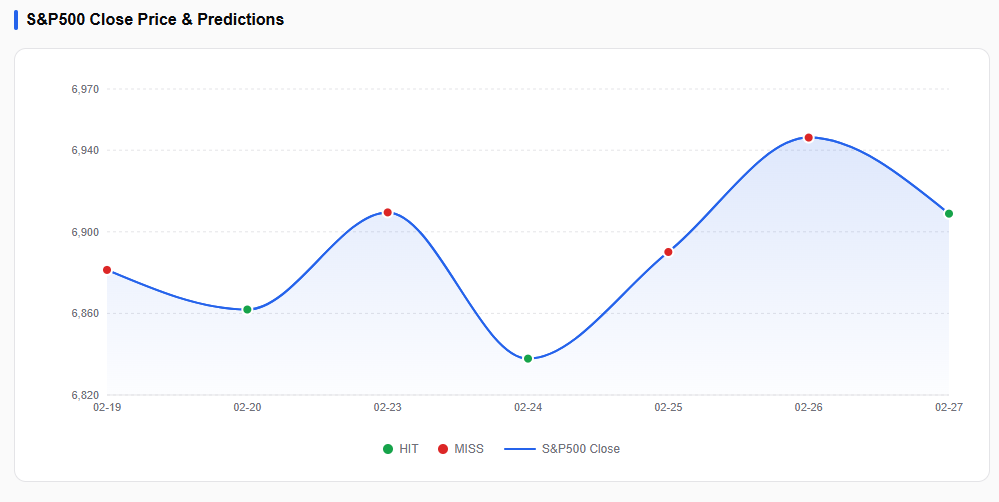Click the 6,970 y-axis label
This screenshot has height=502, width=999.
click(x=85, y=89)
